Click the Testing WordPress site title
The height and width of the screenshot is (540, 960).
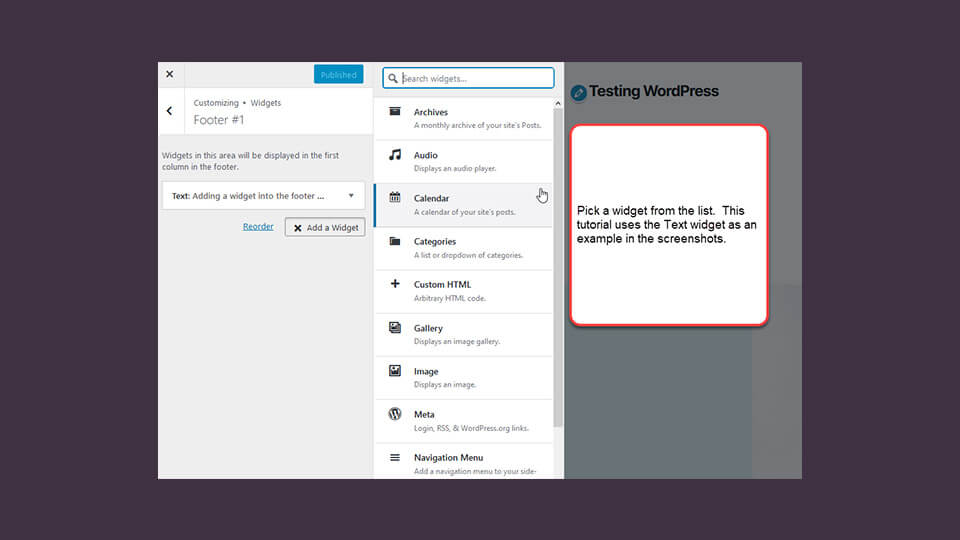(653, 91)
